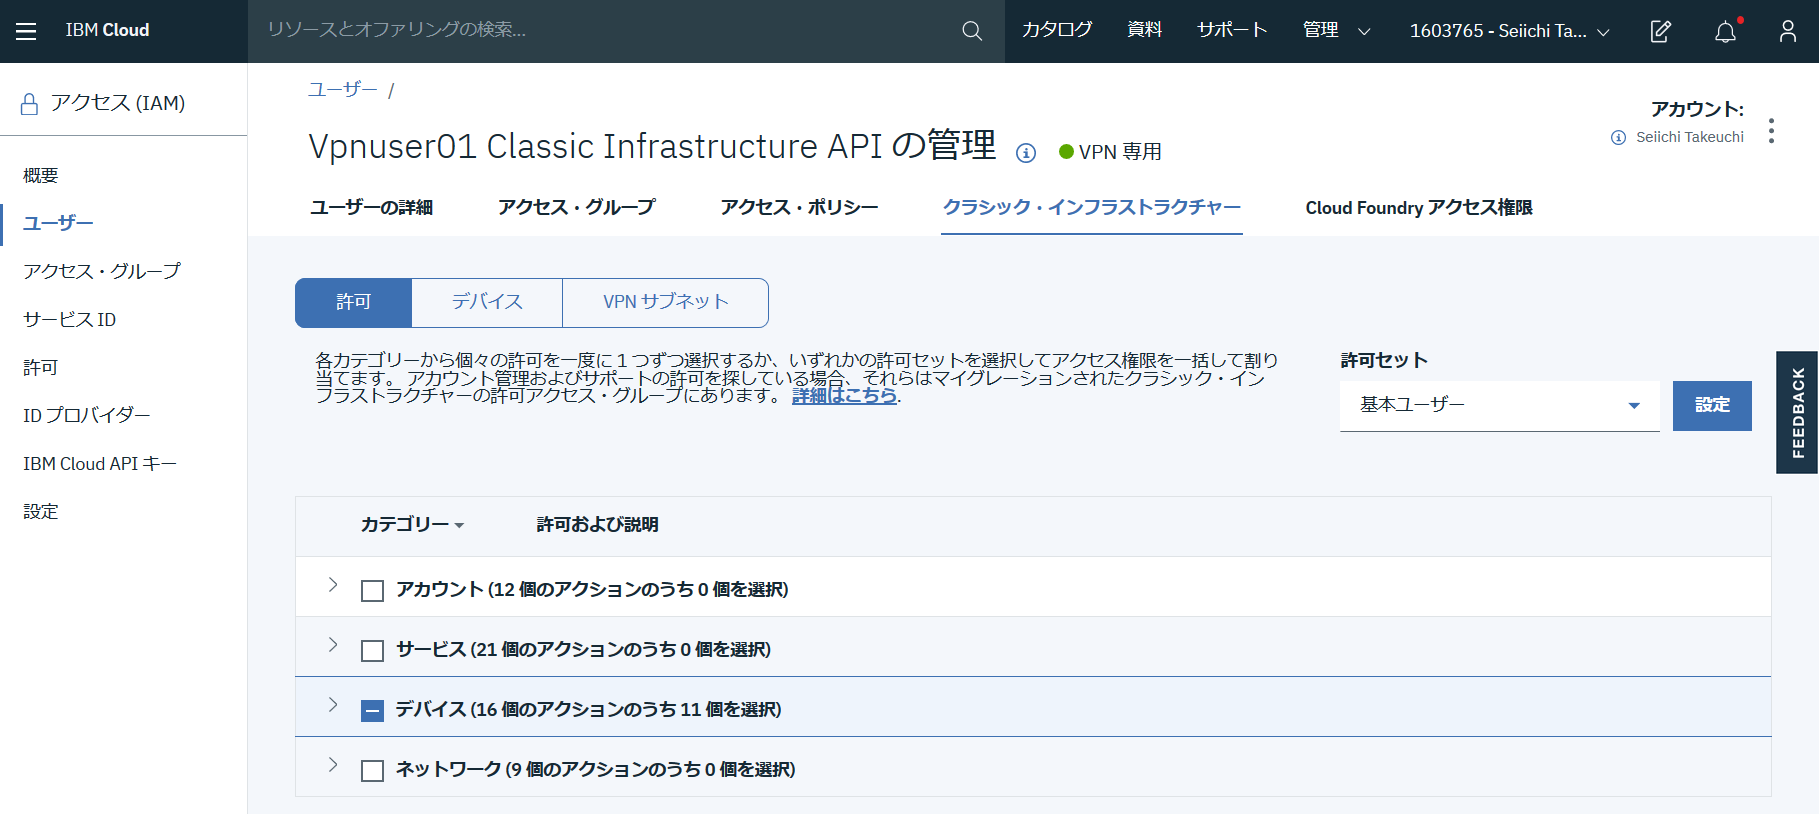Open サービス ID in sidebar
Image resolution: width=1819 pixels, height=814 pixels.
[x=70, y=320]
